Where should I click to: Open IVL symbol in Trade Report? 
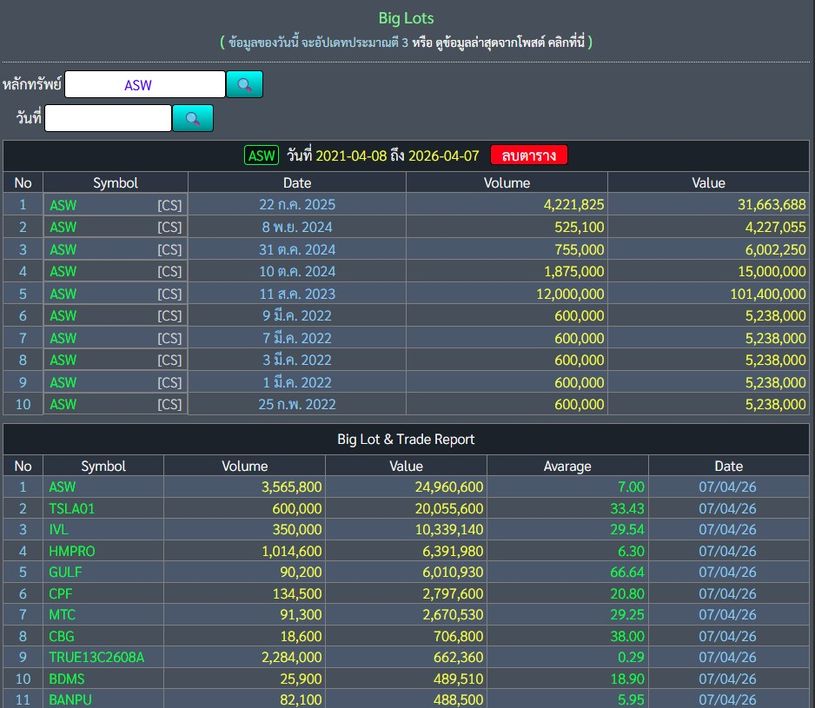tap(59, 530)
